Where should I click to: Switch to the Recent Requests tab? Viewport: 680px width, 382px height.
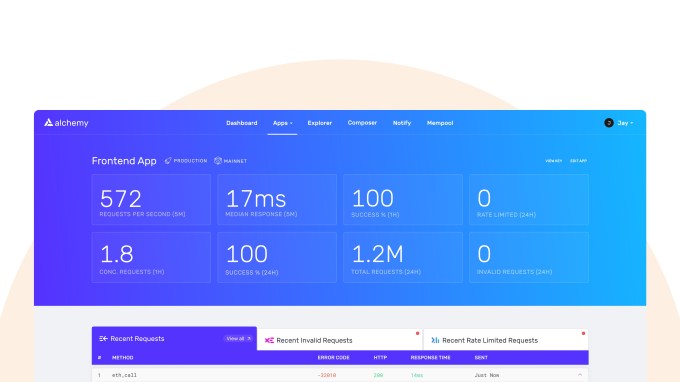tap(174, 339)
